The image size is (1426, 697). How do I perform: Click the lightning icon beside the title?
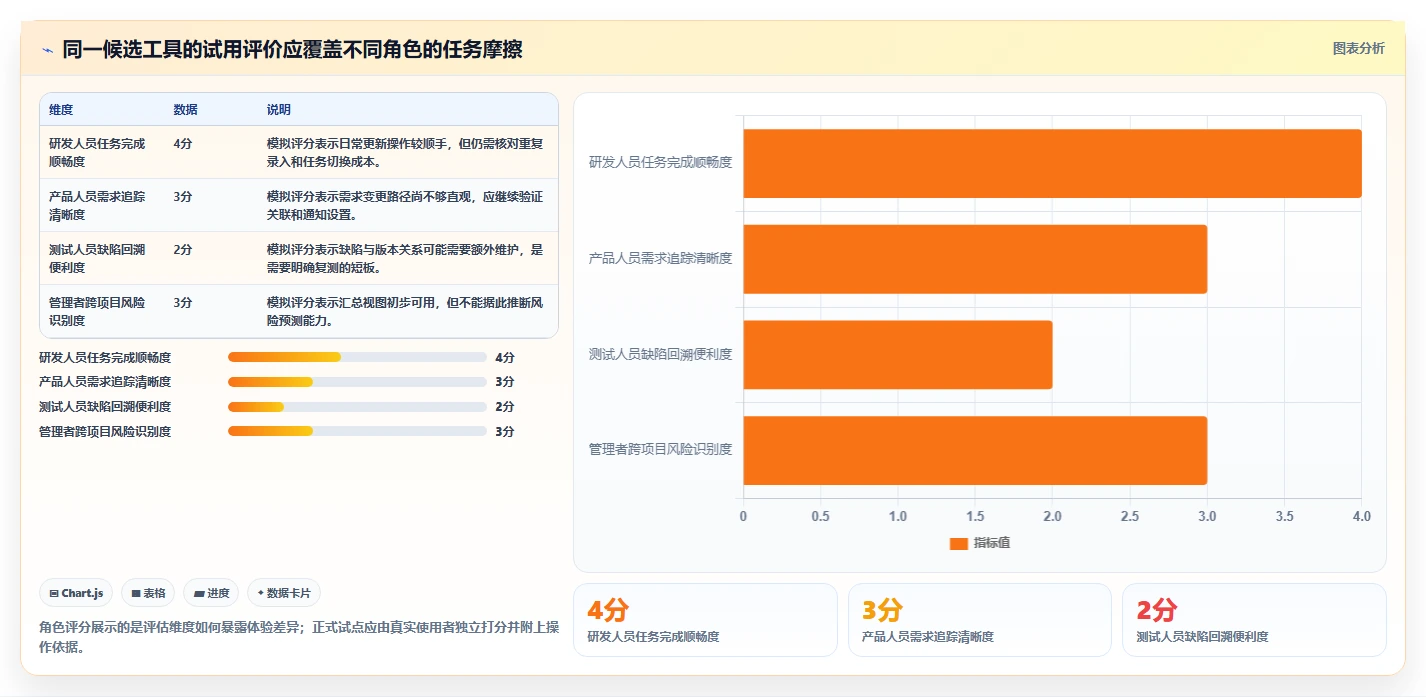coord(47,49)
